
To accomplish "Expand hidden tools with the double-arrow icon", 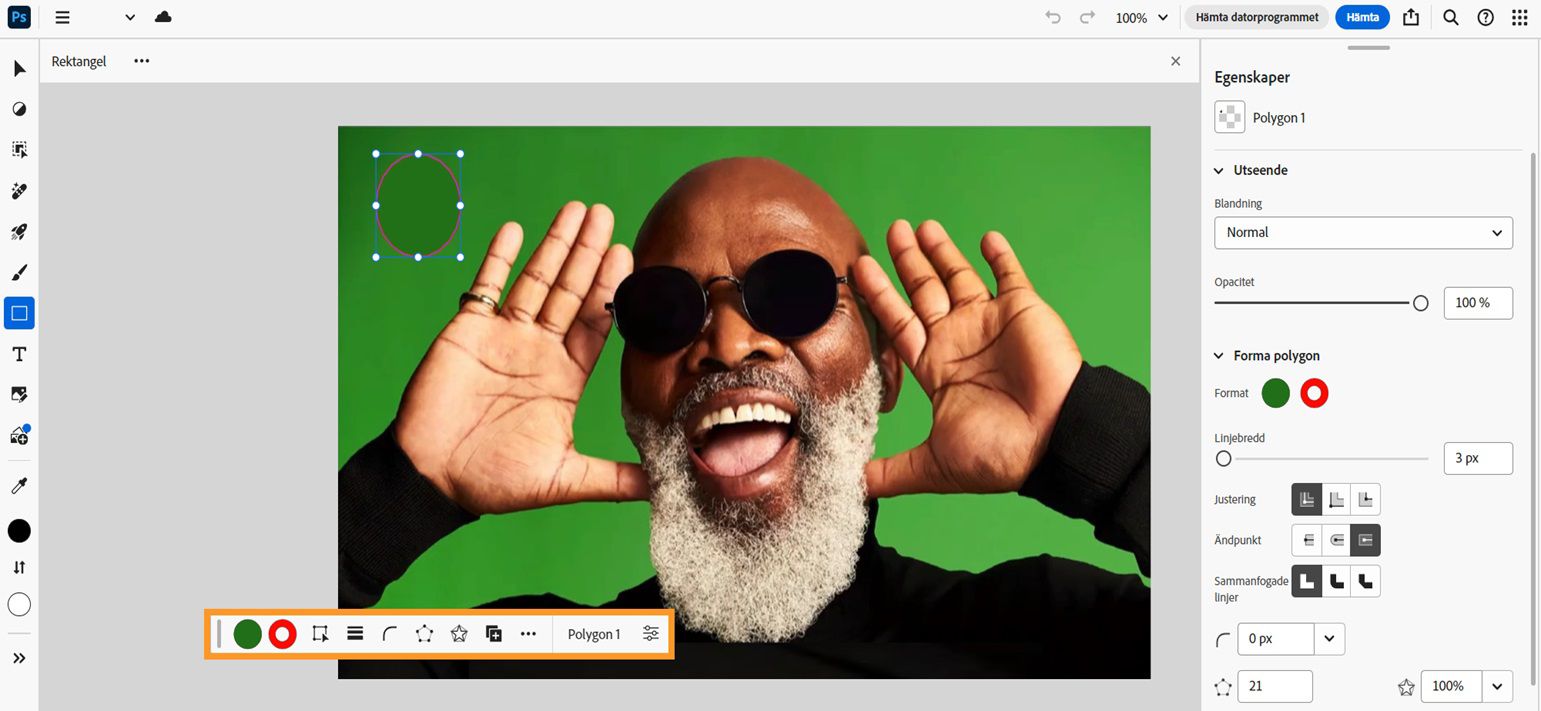I will tap(18, 657).
